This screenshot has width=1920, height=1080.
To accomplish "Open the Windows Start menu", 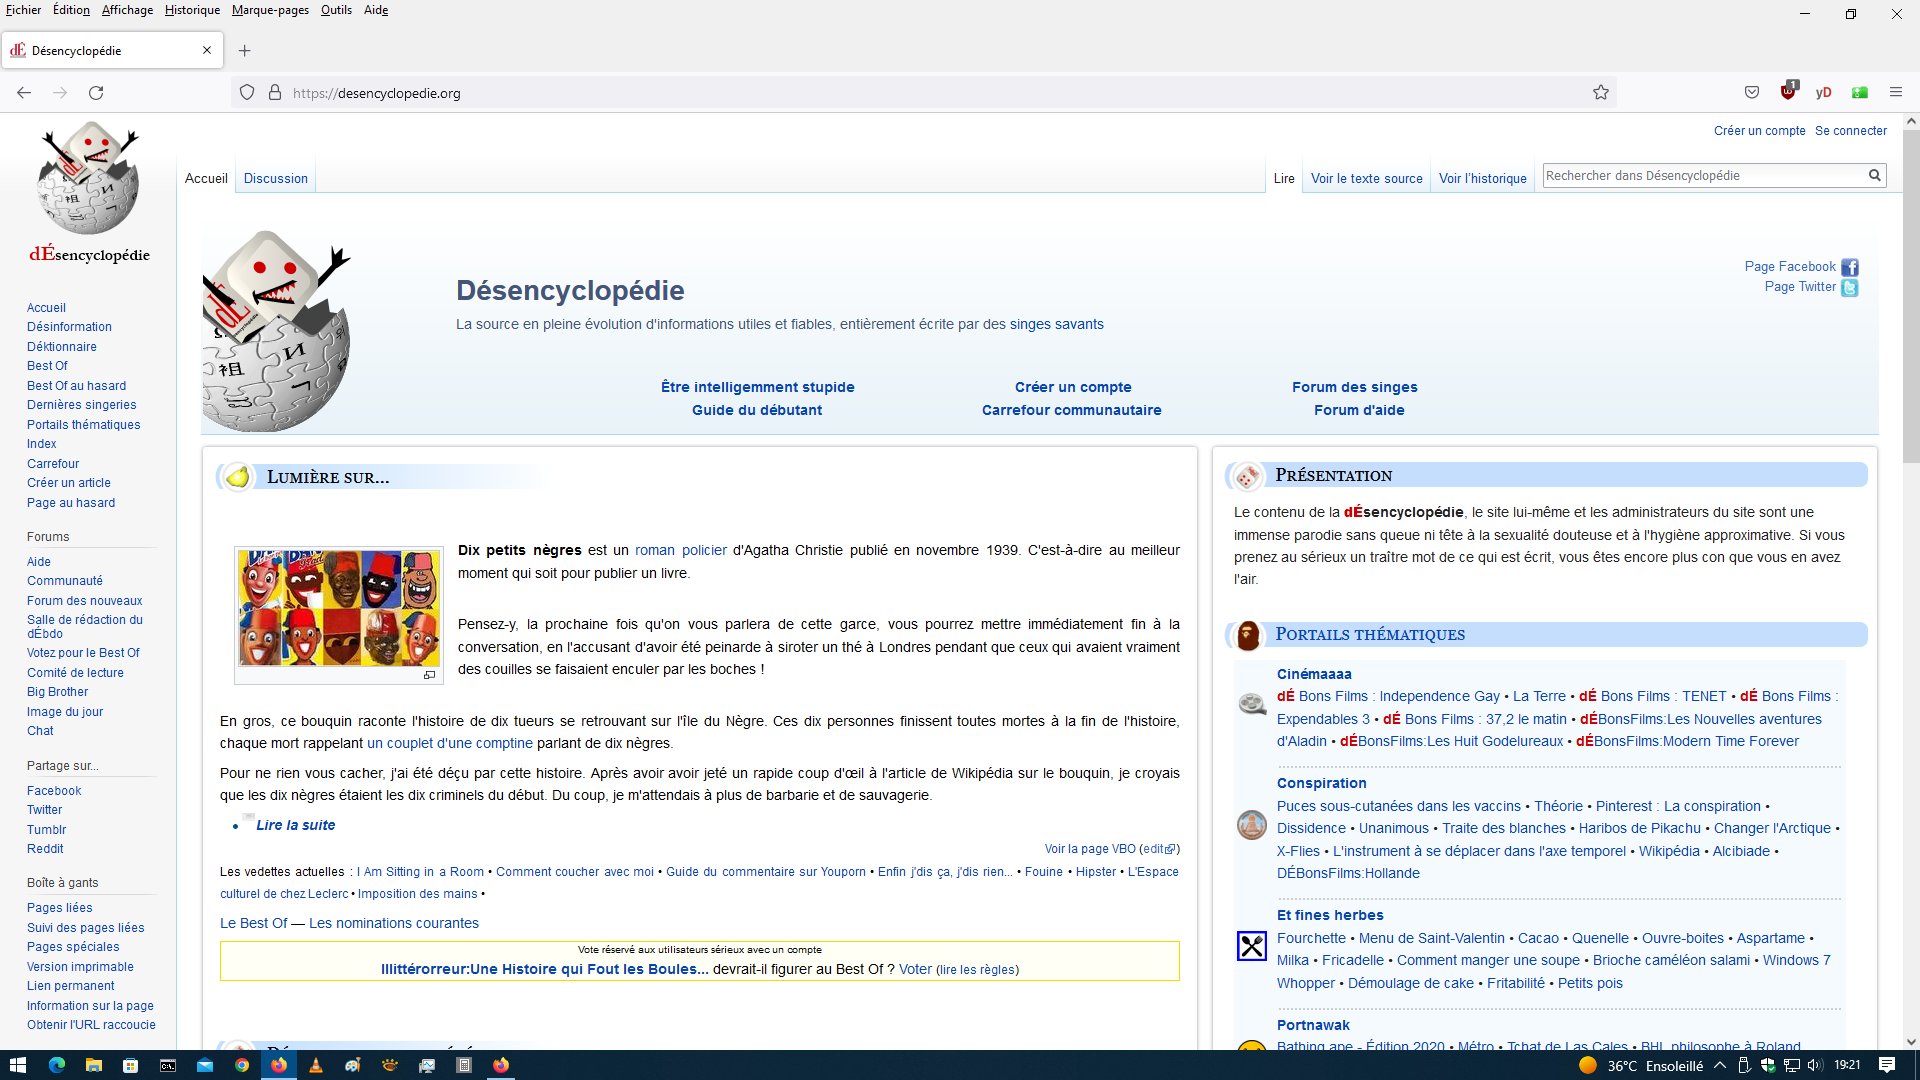I will pyautogui.click(x=17, y=1065).
